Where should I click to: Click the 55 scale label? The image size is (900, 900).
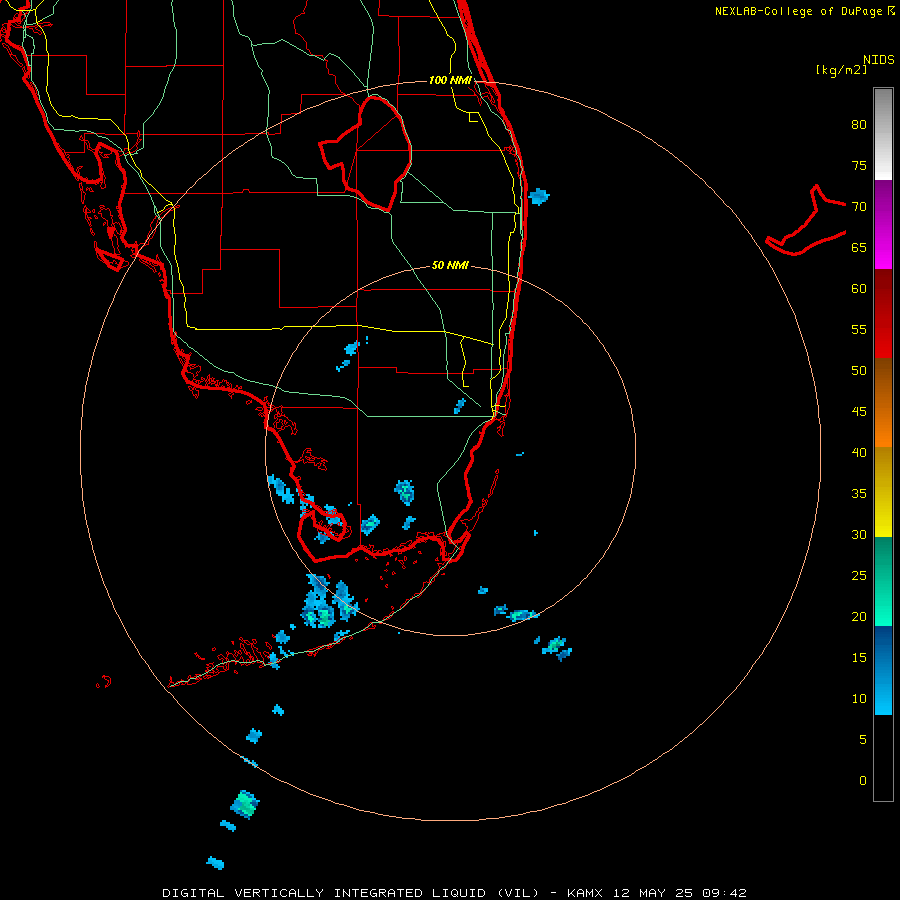[x=859, y=329]
